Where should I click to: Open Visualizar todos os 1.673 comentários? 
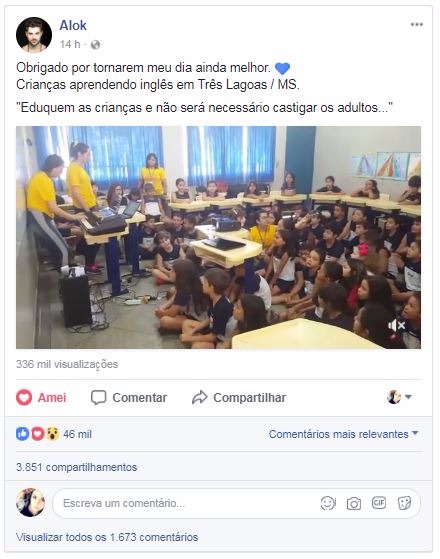pyautogui.click(x=107, y=537)
